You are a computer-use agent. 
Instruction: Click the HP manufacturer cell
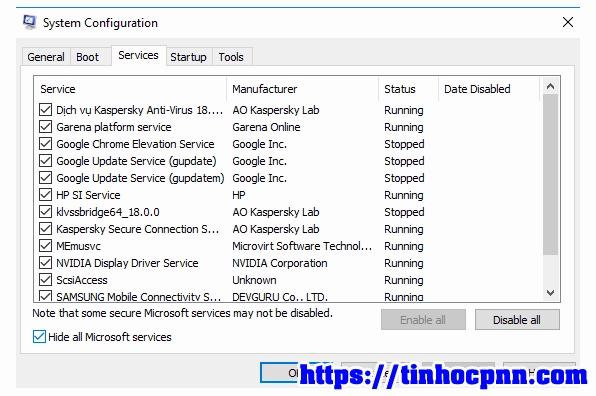point(239,195)
